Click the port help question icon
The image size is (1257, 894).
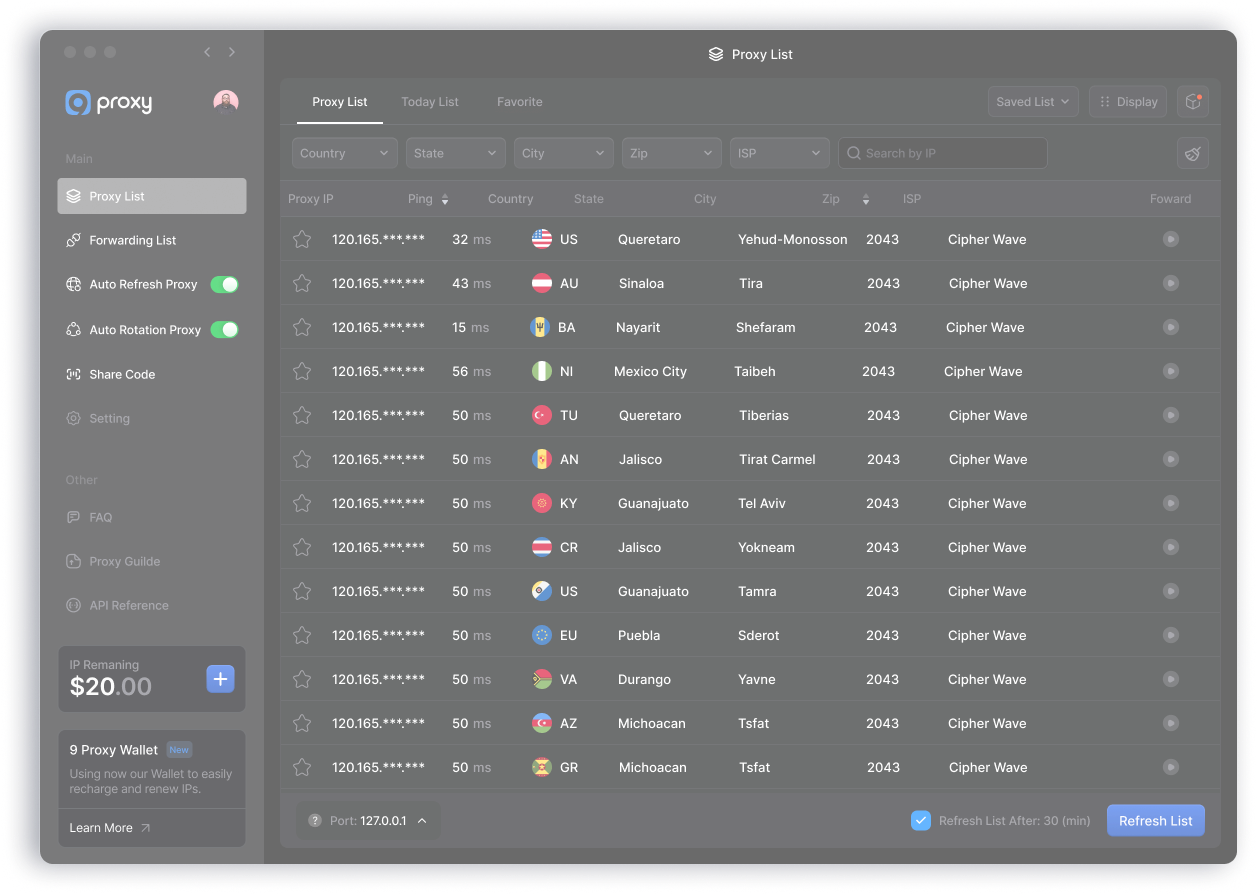tap(314, 821)
